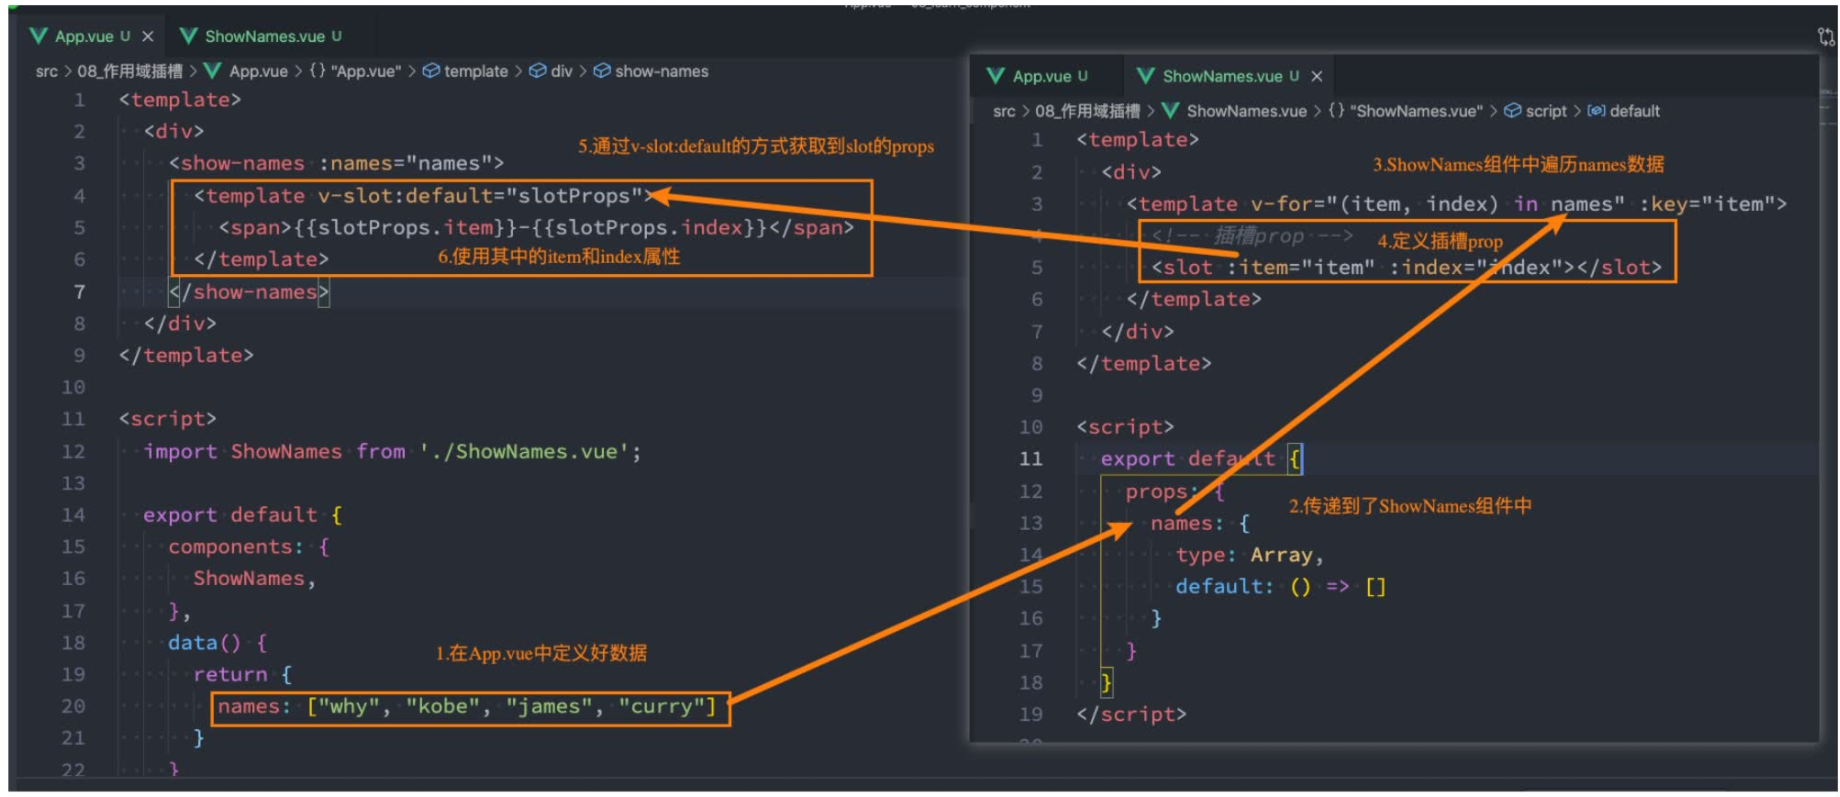The height and width of the screenshot is (797, 1840).
Task: Click the "import ShowNames from './ShowNames.vue'" line
Action: pyautogui.click(x=392, y=452)
